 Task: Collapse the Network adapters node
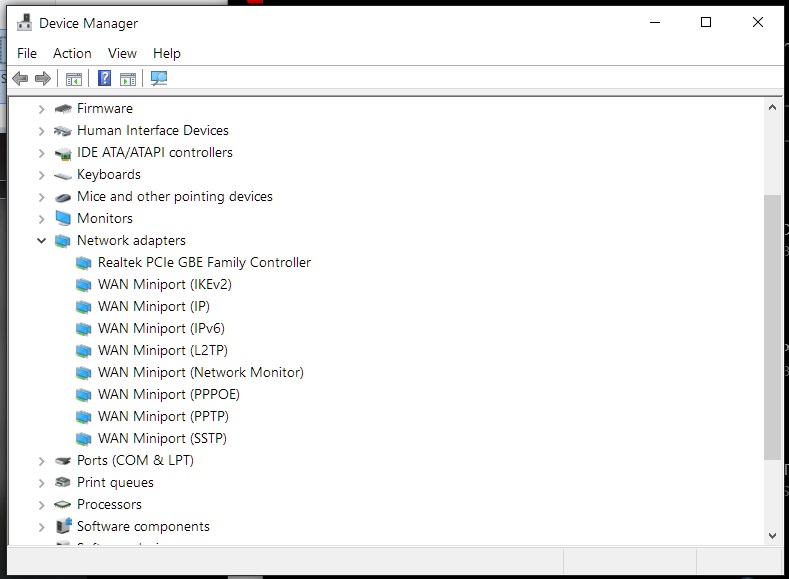point(42,241)
